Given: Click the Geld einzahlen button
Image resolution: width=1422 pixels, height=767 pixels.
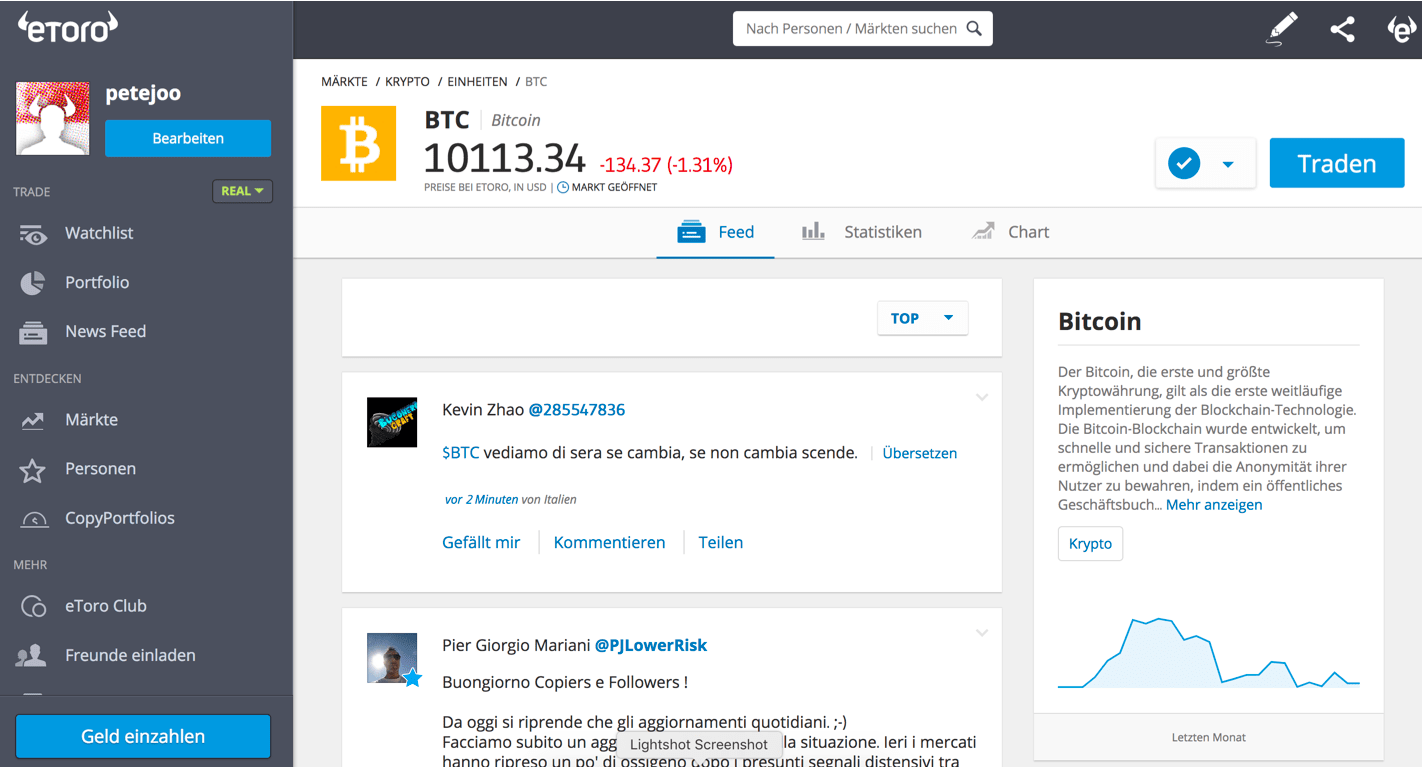Looking at the screenshot, I should (x=143, y=736).
